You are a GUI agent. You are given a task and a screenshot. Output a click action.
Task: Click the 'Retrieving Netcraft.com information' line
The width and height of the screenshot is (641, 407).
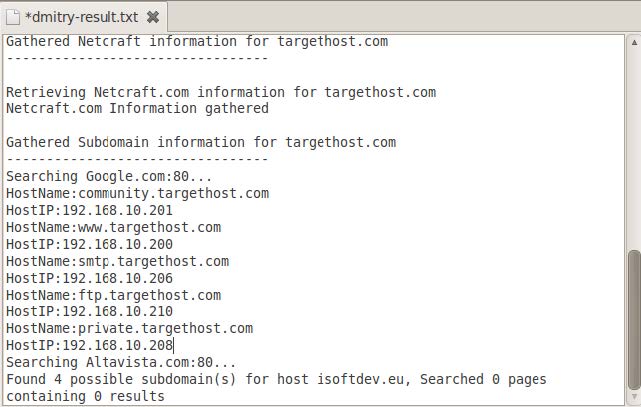(x=221, y=92)
